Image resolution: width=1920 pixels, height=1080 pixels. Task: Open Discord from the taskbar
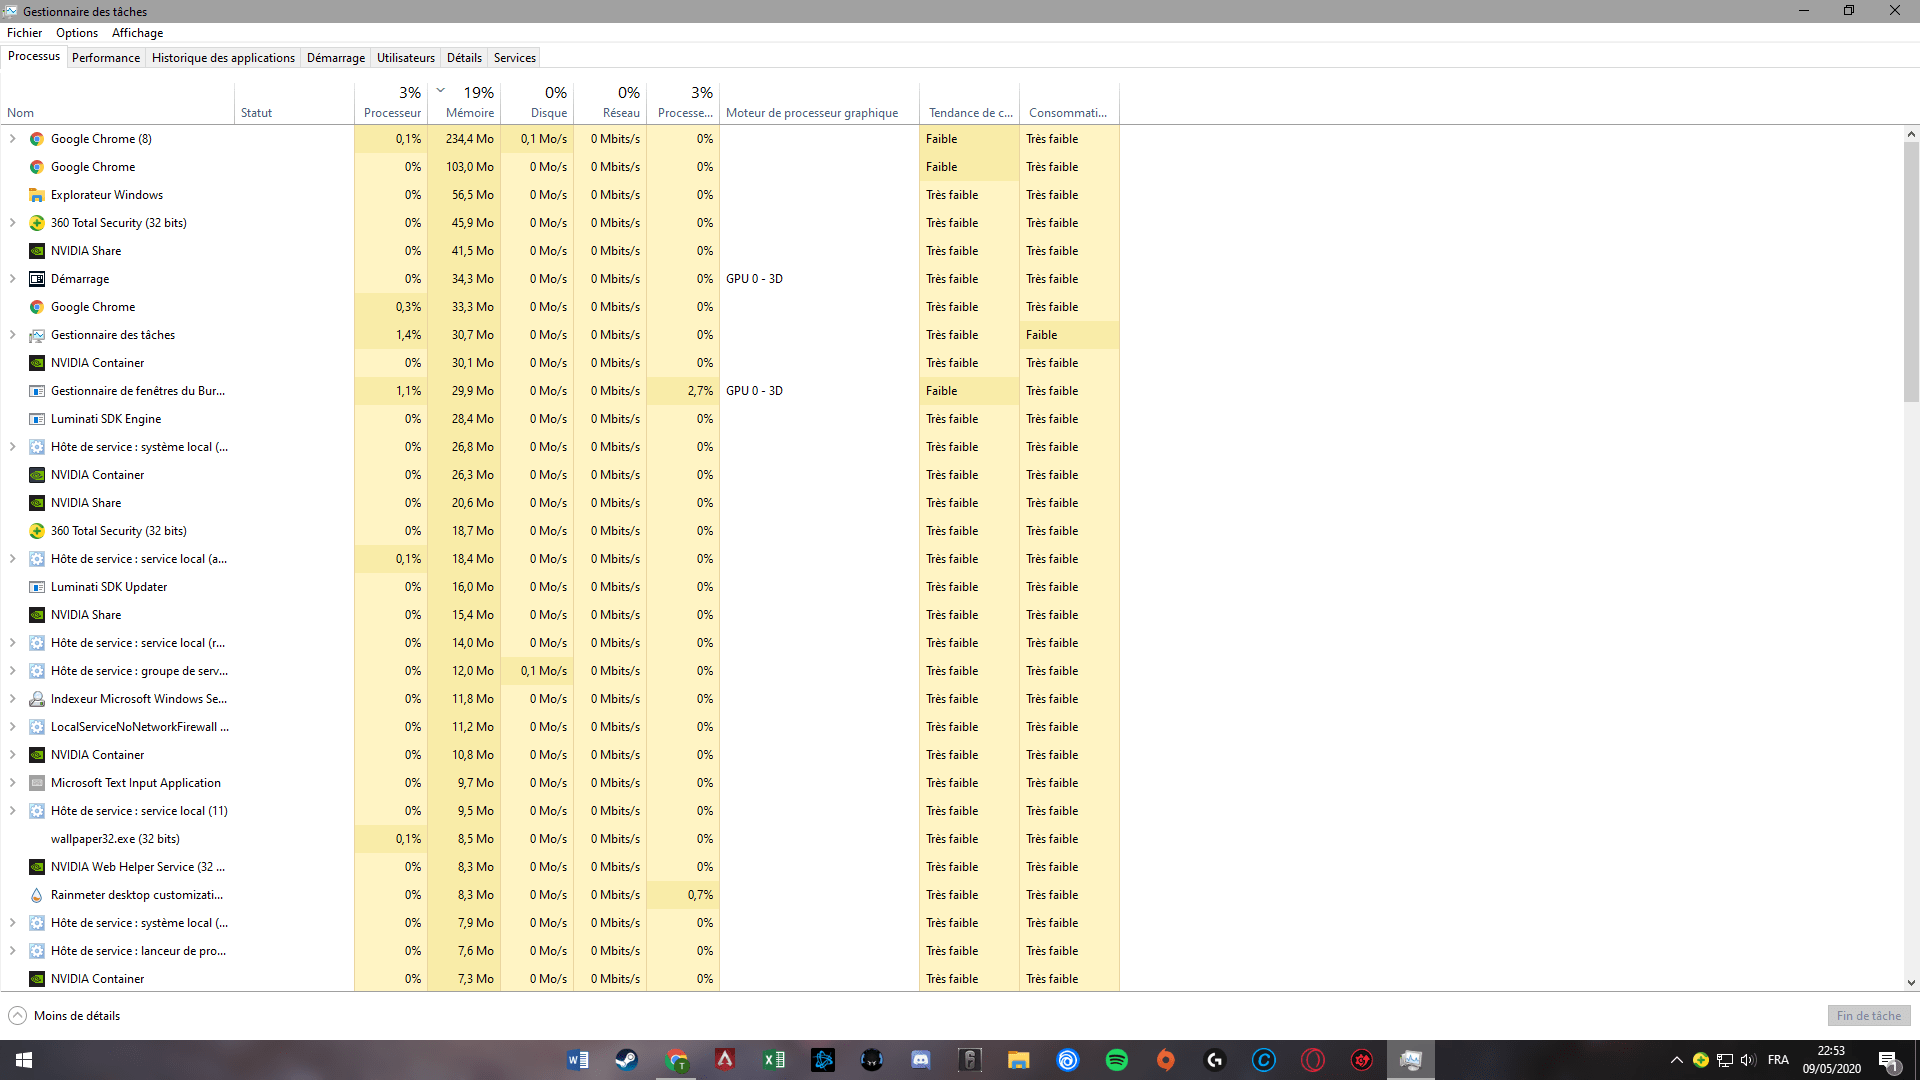coord(920,1060)
